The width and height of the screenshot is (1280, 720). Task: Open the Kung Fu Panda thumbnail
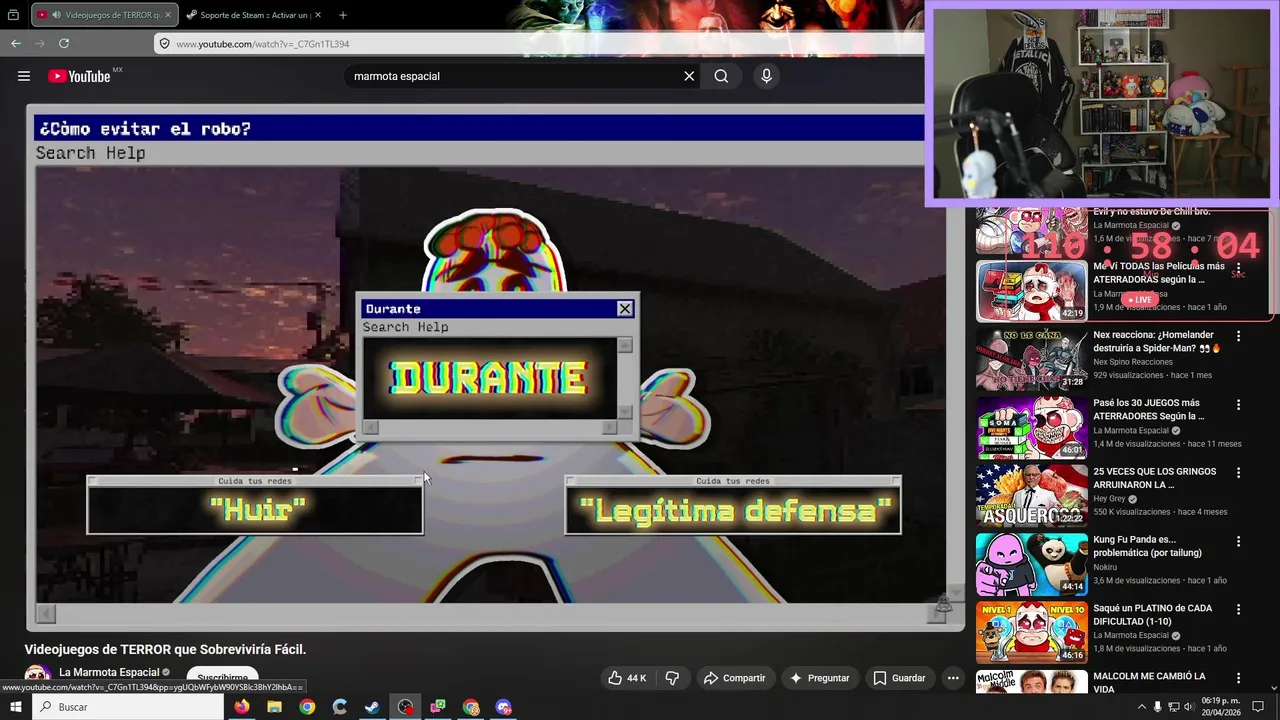(1031, 564)
